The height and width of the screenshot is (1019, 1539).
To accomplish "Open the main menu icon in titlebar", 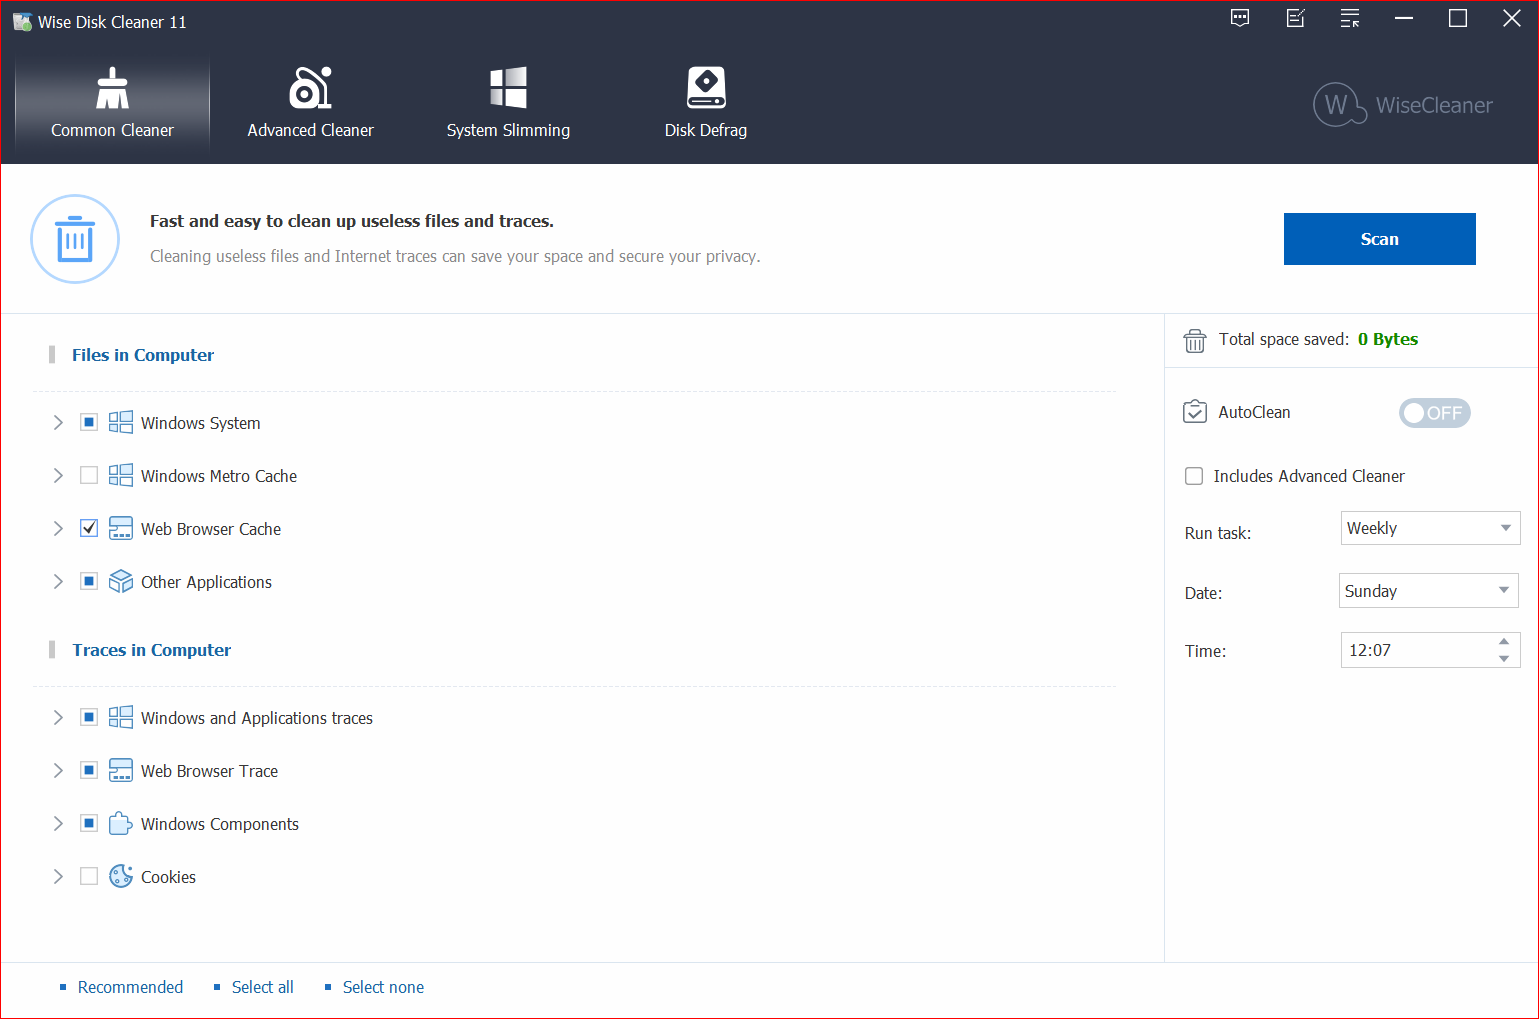I will pos(1349,18).
